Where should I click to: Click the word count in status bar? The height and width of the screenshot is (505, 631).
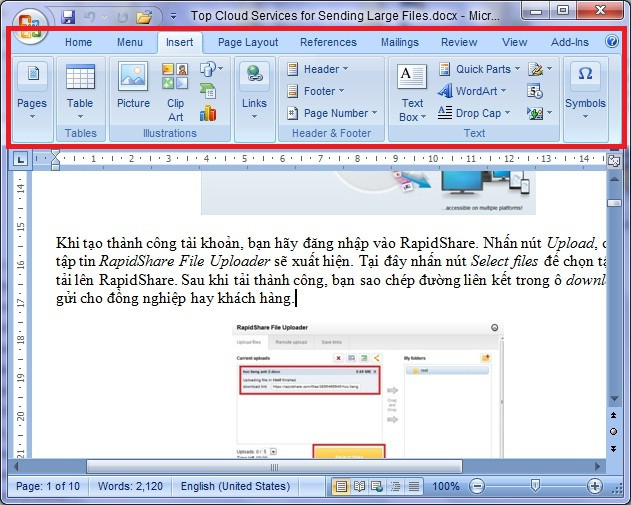point(128,486)
